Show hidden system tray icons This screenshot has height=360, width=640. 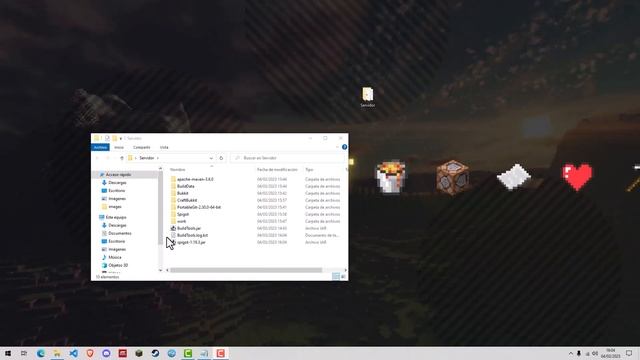[x=571, y=353]
